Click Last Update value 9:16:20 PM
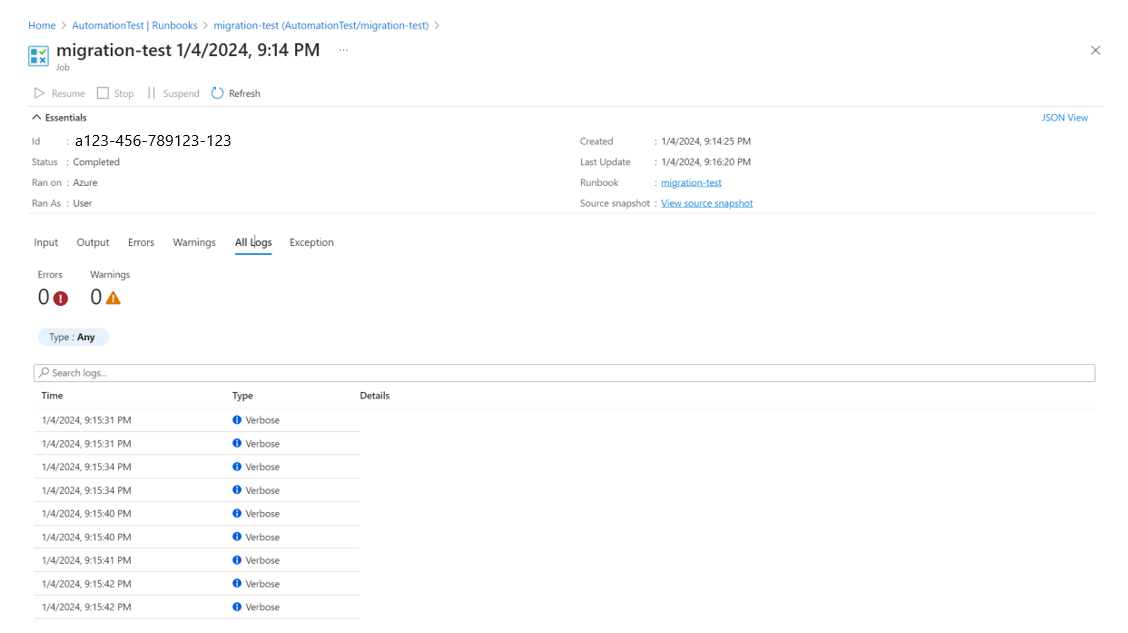The height and width of the screenshot is (633, 1128). 706,162
